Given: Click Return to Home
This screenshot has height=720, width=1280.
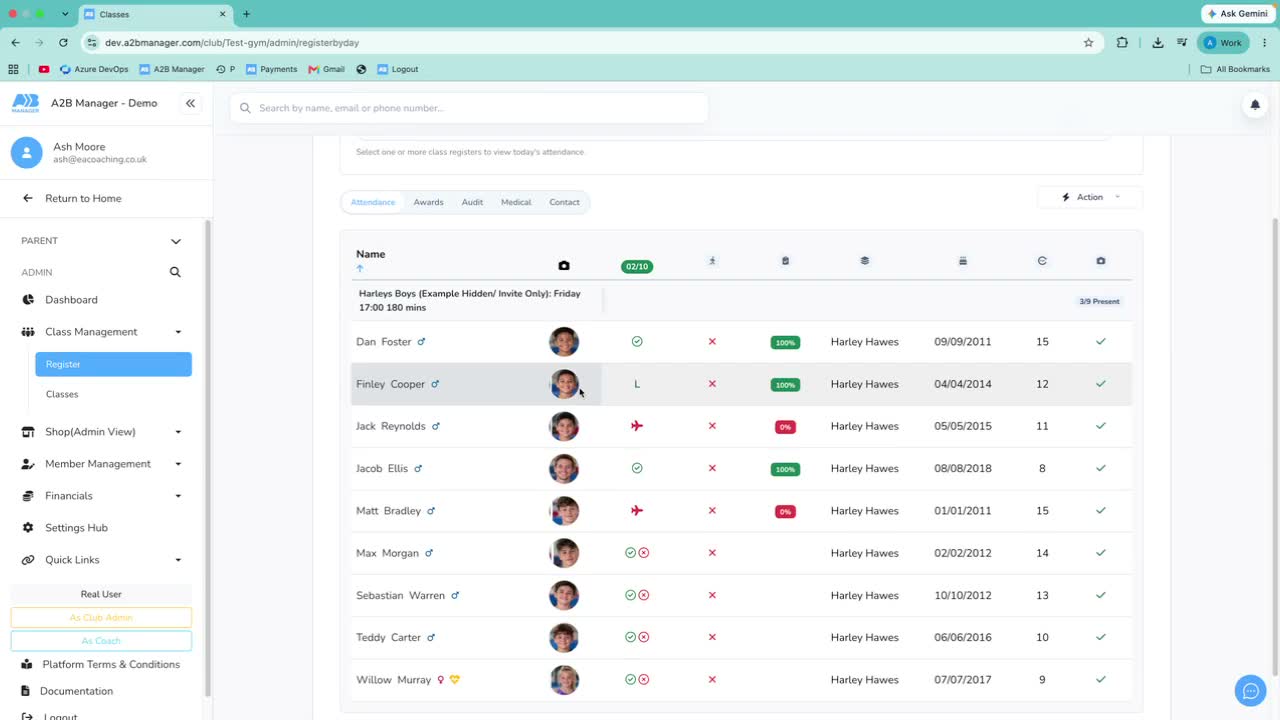Looking at the screenshot, I should pos(83,198).
